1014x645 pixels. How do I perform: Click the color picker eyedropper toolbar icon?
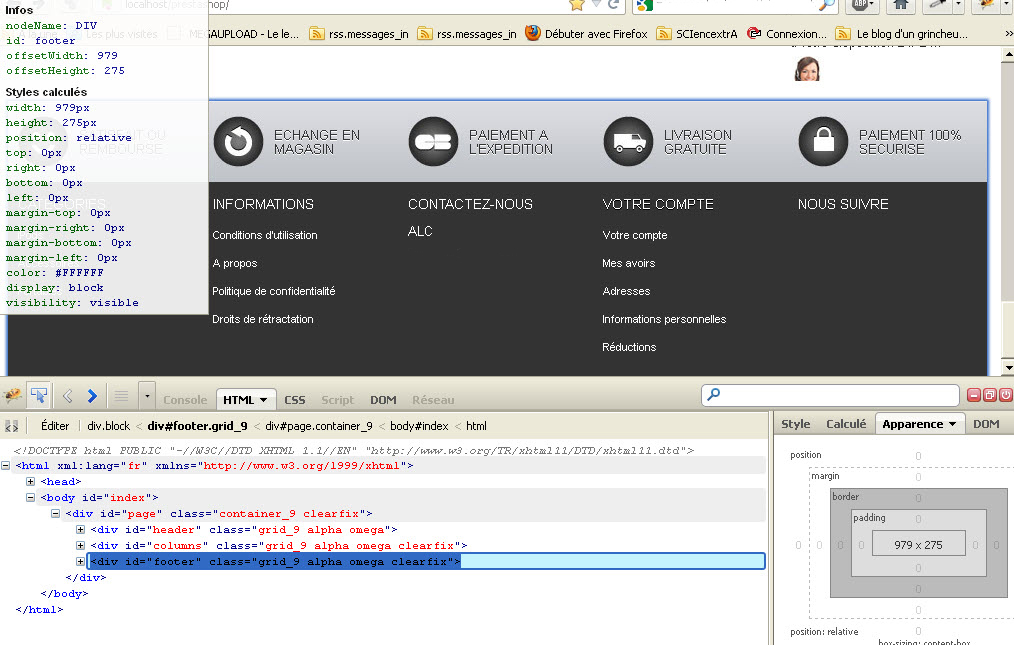937,5
